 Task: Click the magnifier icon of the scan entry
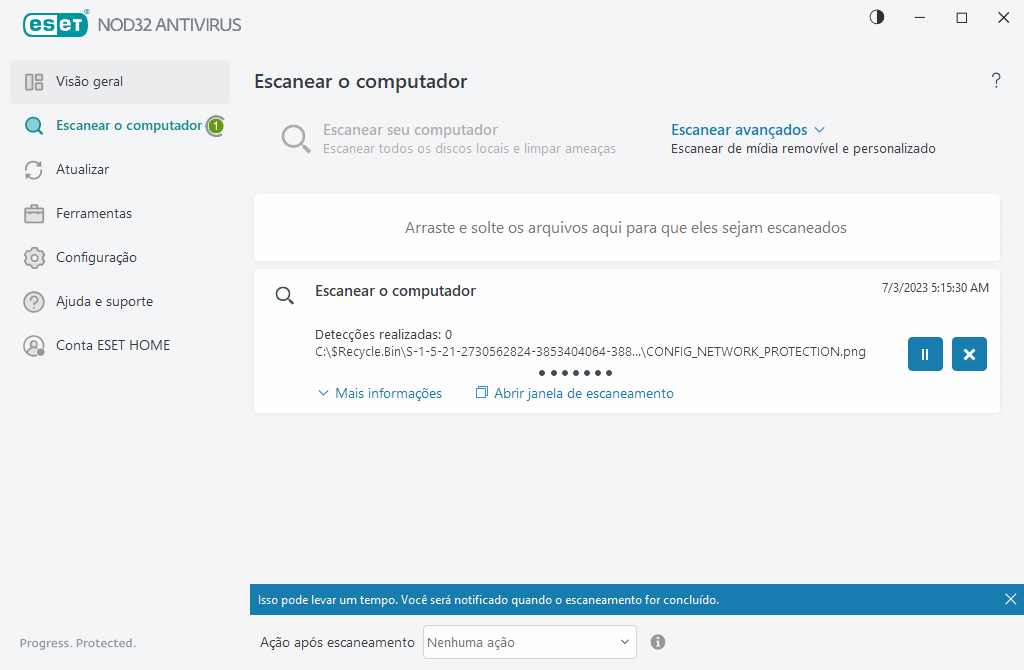285,295
